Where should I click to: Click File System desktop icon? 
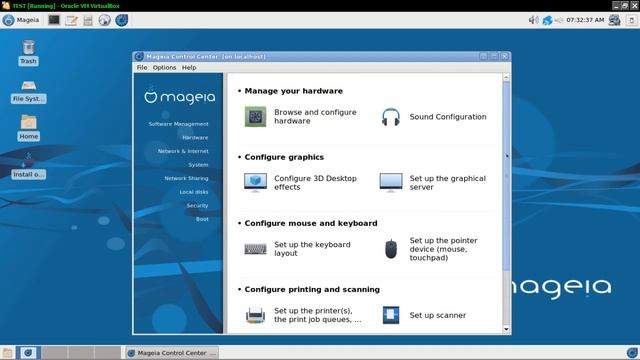pos(29,85)
